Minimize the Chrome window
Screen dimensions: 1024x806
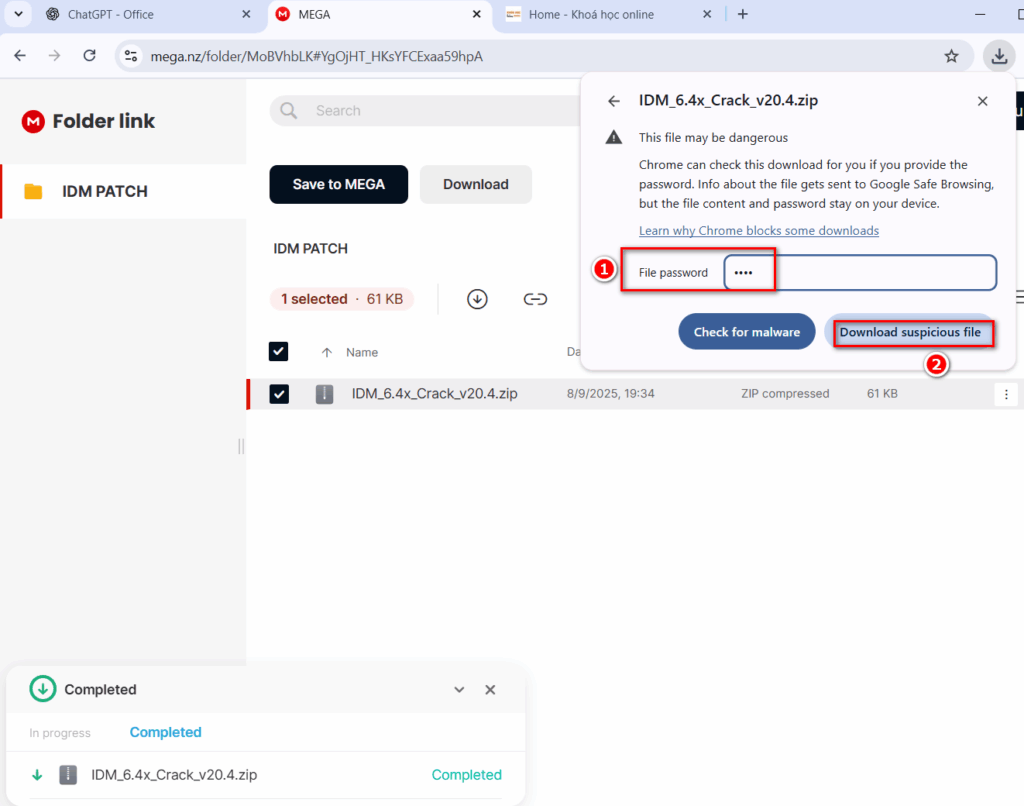point(980,14)
